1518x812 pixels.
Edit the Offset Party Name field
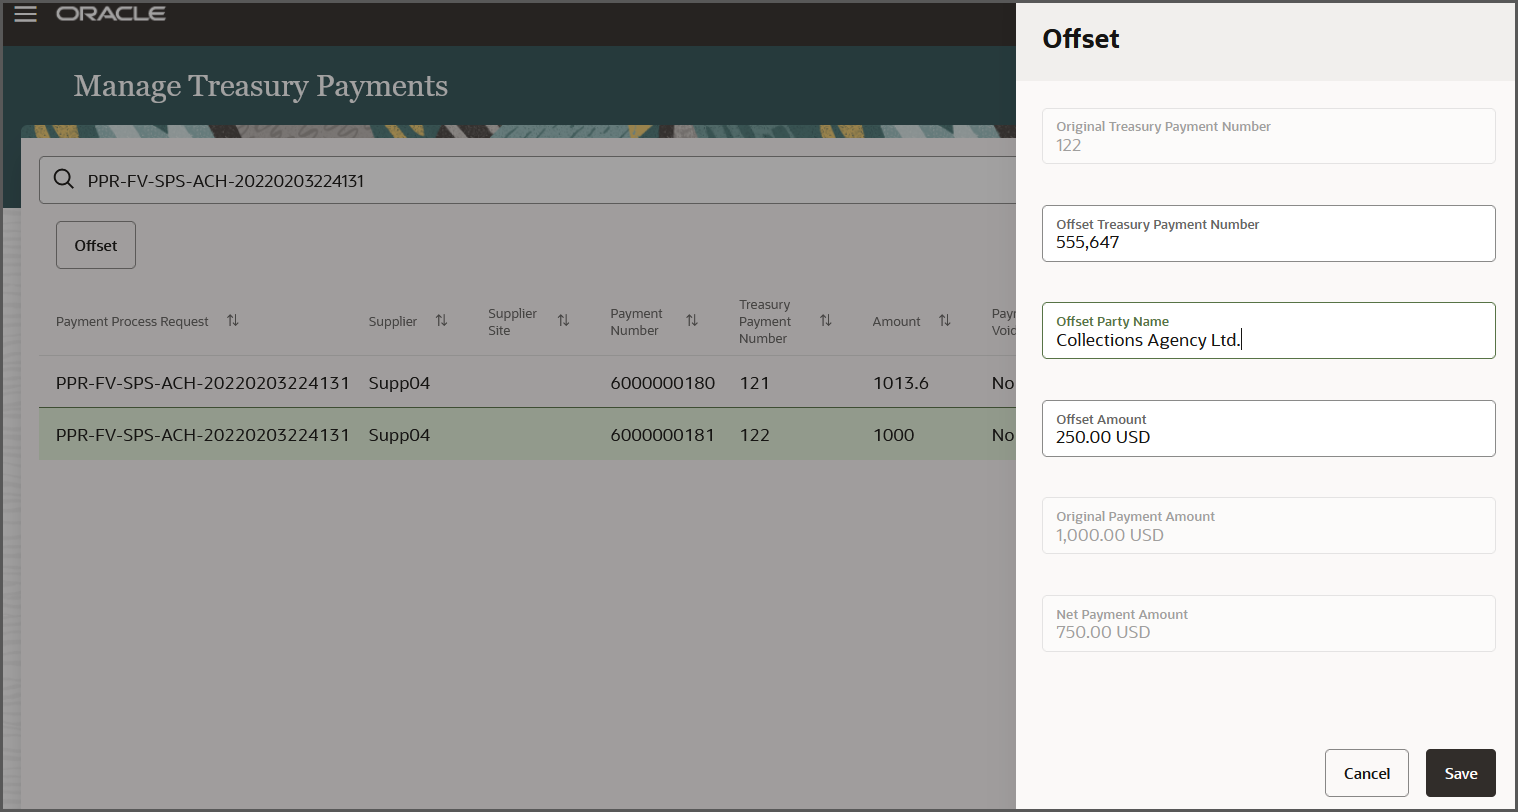click(x=1268, y=331)
